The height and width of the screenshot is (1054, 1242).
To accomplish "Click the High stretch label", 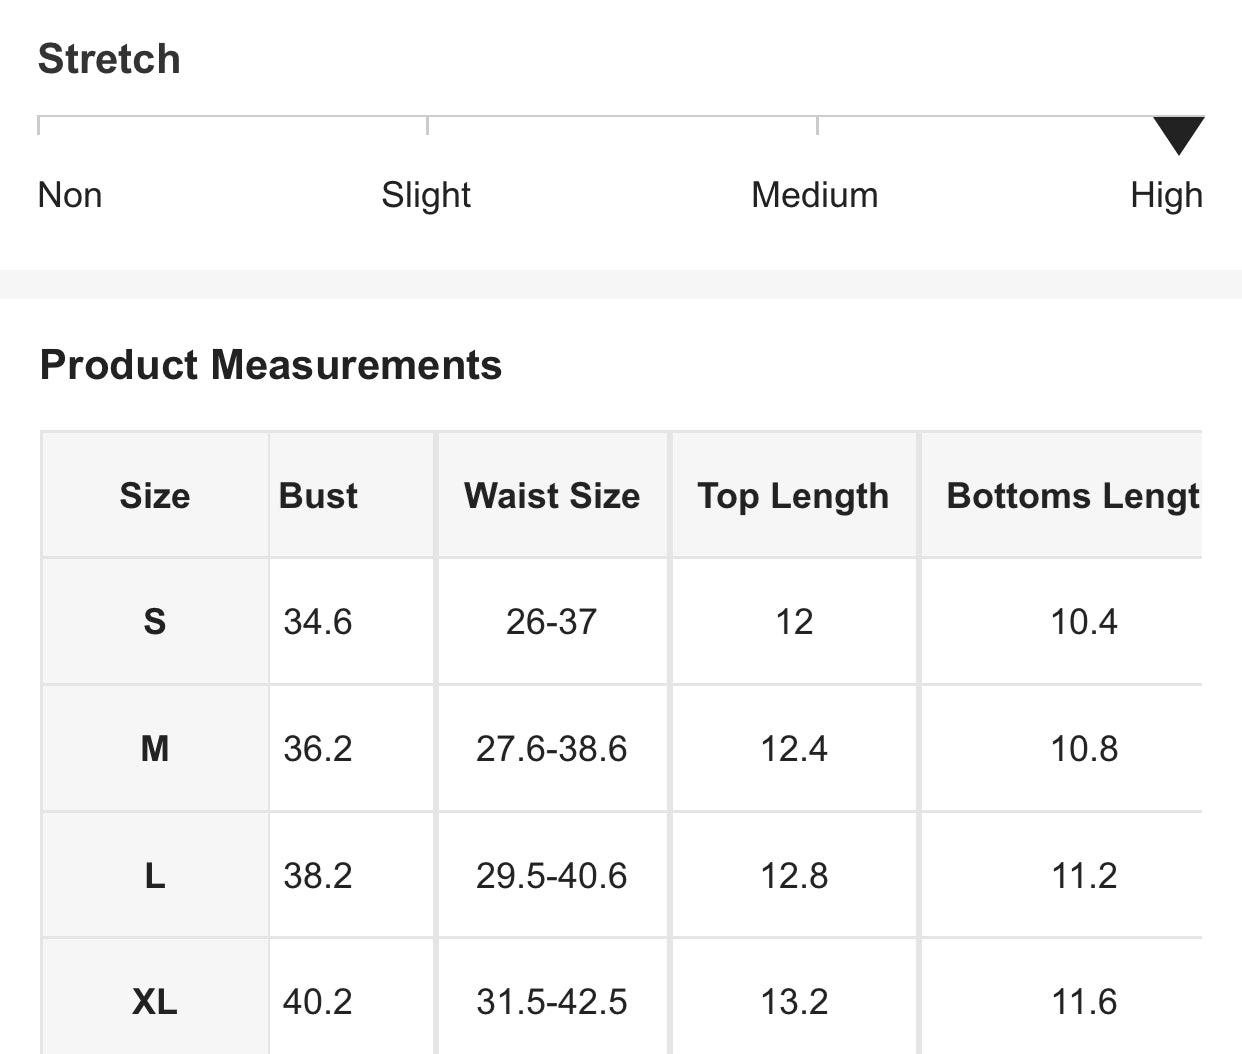I will coord(1166,195).
